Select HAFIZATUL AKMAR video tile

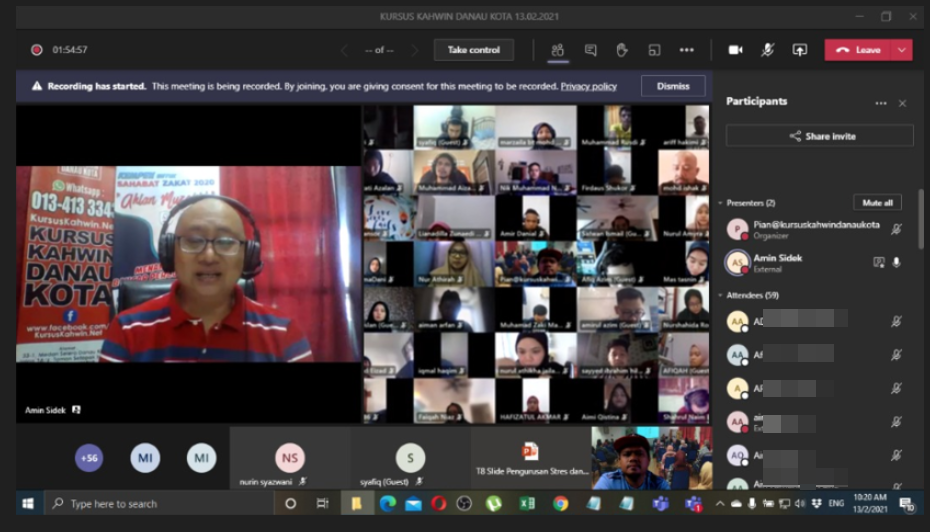point(536,401)
